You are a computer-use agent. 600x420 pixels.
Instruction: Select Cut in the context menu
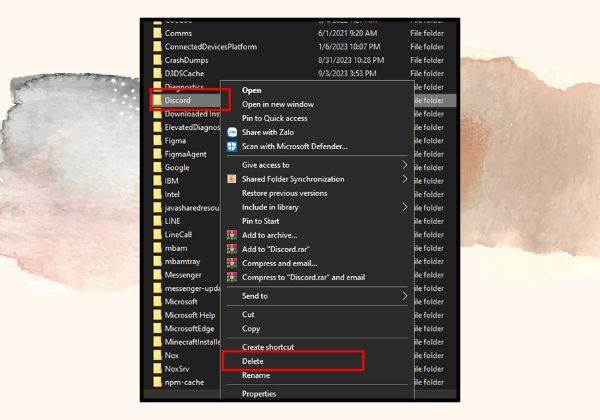[248, 314]
